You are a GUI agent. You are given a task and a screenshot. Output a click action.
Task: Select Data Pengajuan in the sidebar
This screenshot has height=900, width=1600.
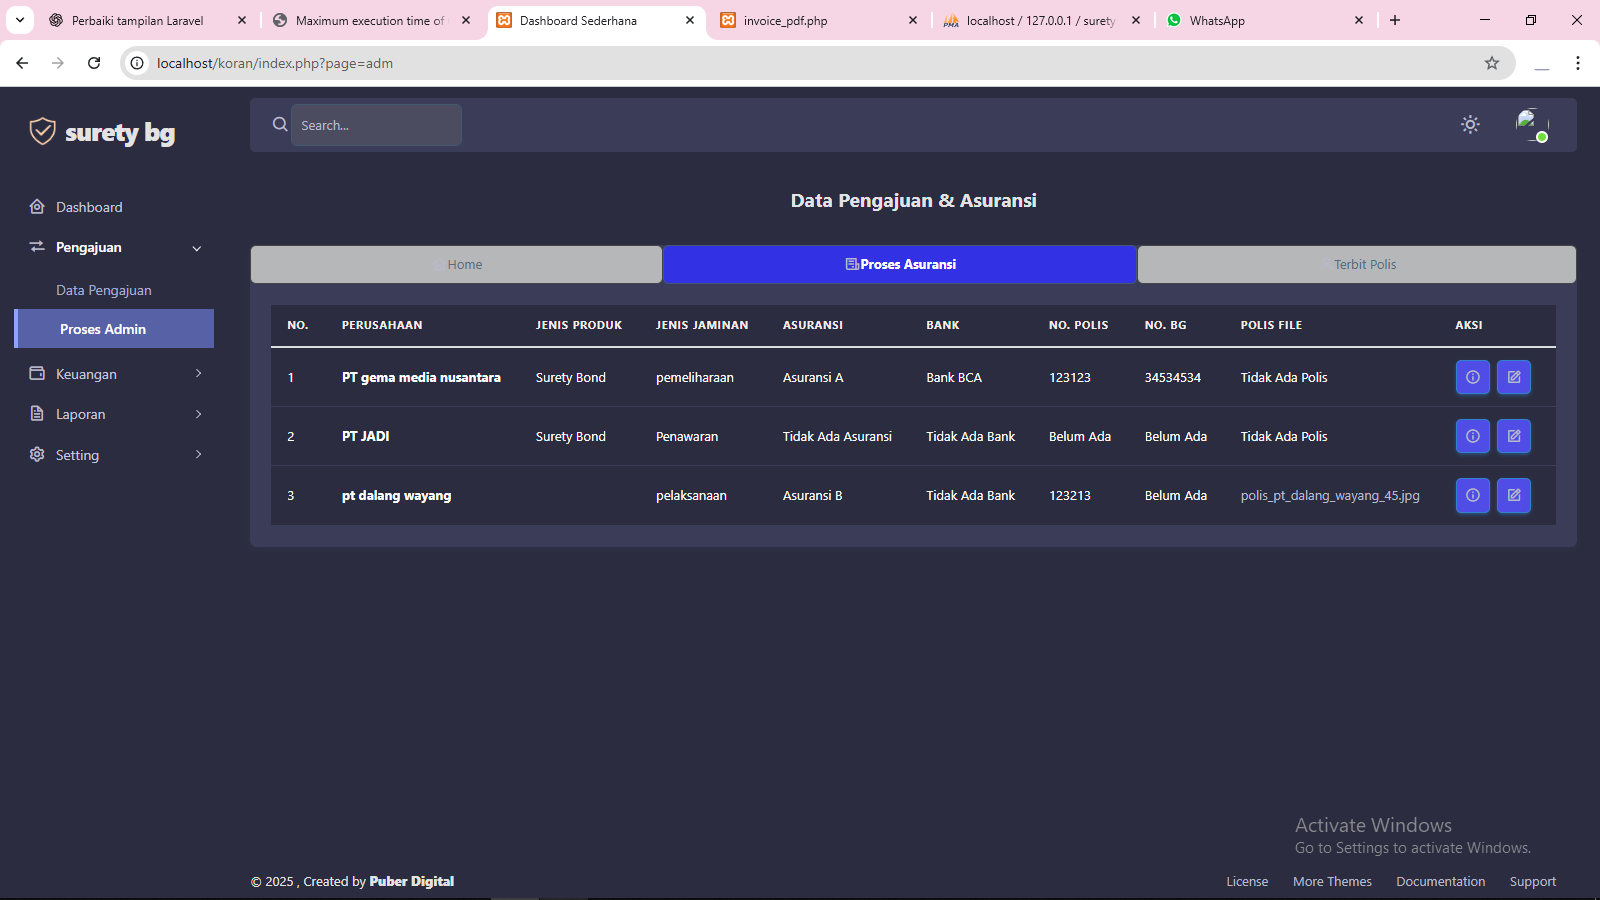click(104, 289)
